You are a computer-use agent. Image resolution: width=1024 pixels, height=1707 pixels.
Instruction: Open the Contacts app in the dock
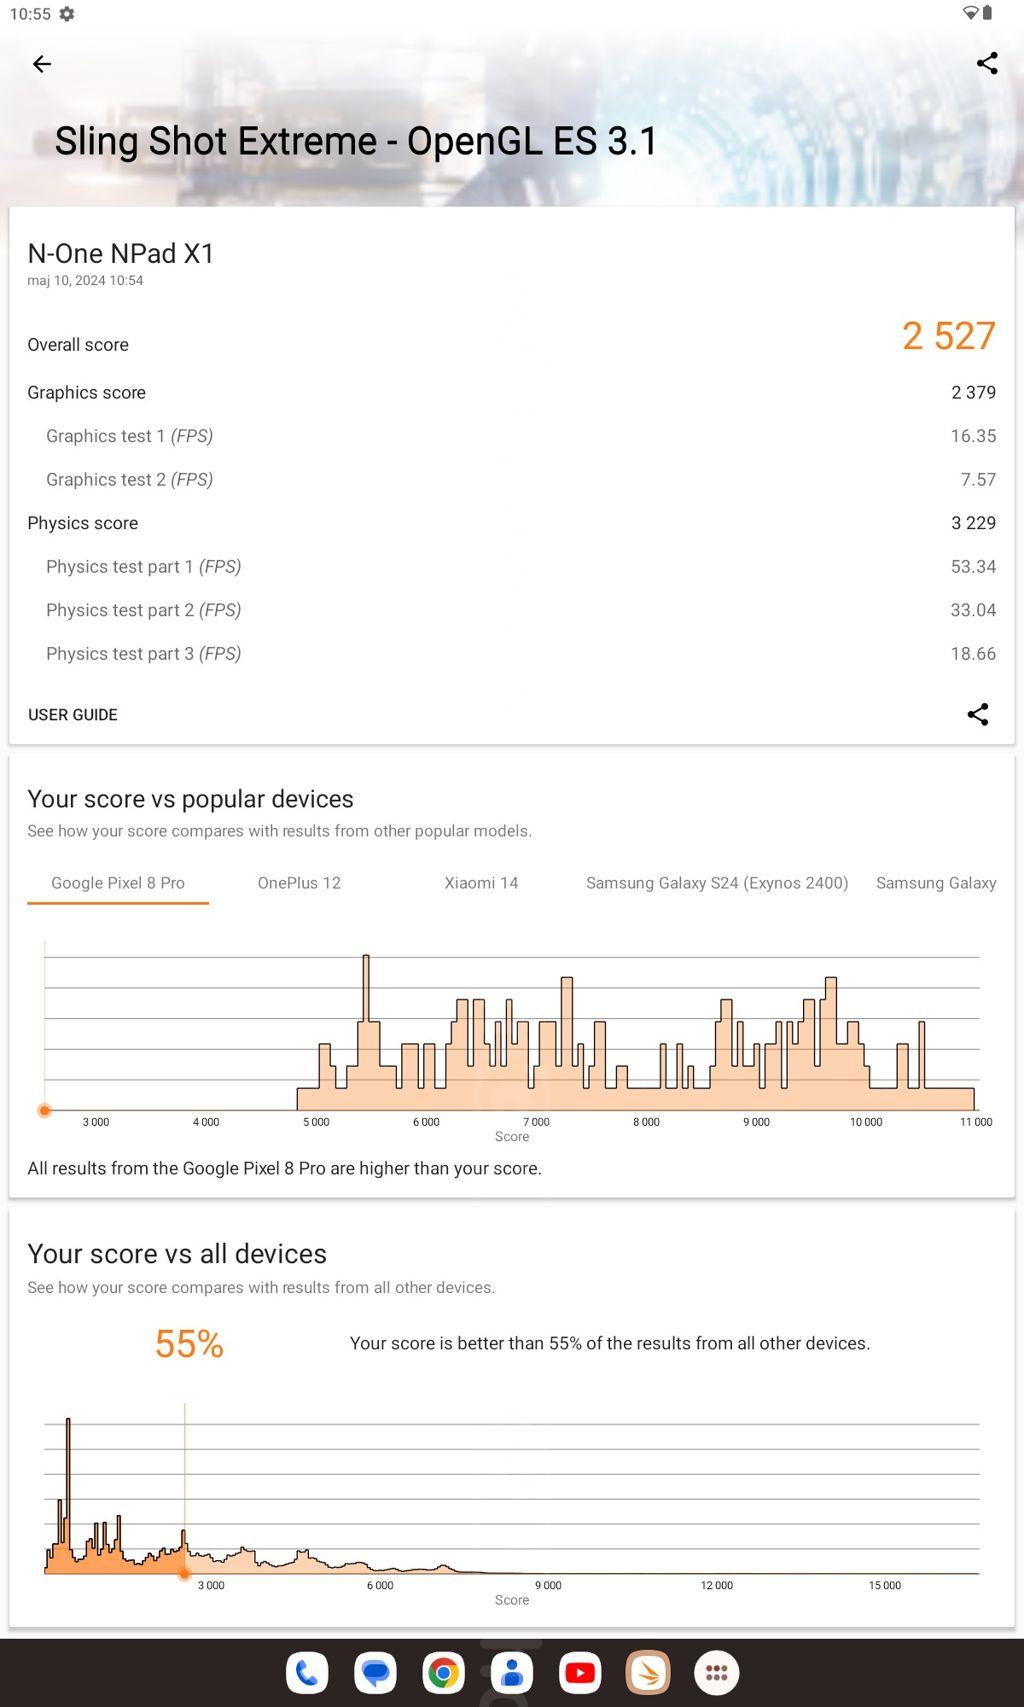pyautogui.click(x=512, y=1672)
